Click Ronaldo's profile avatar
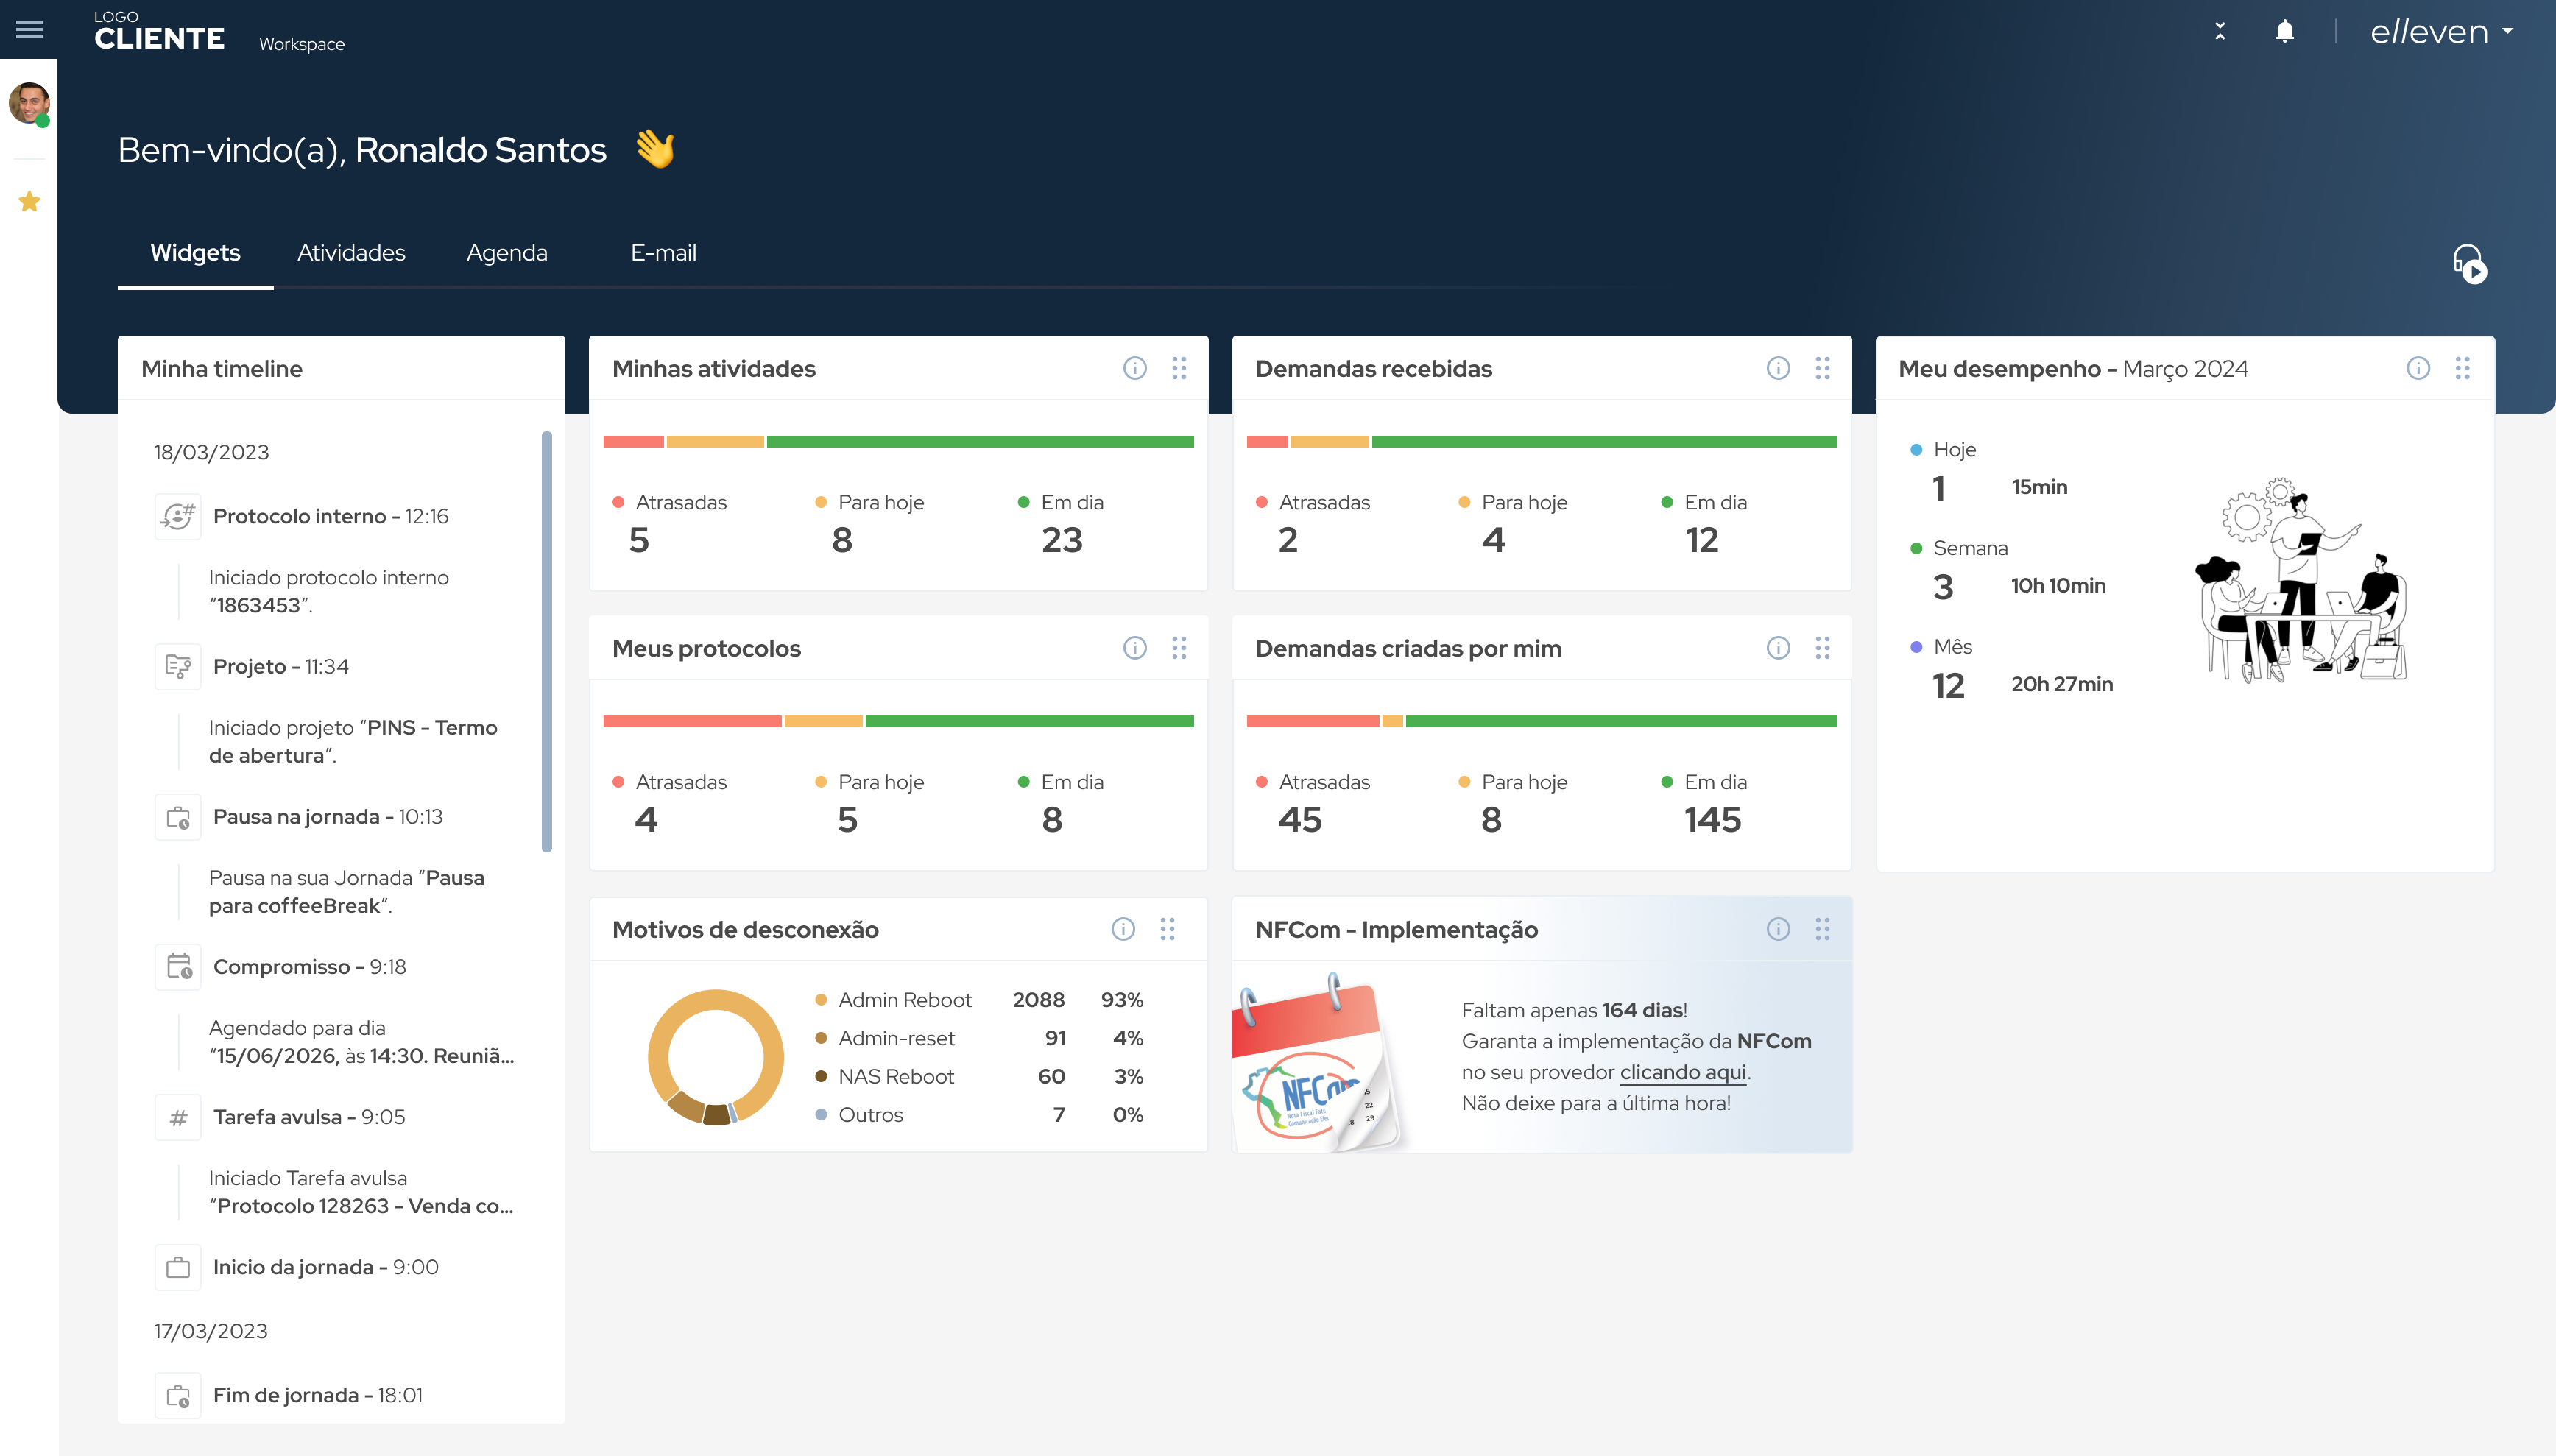This screenshot has height=1456, width=2556. pos(28,102)
